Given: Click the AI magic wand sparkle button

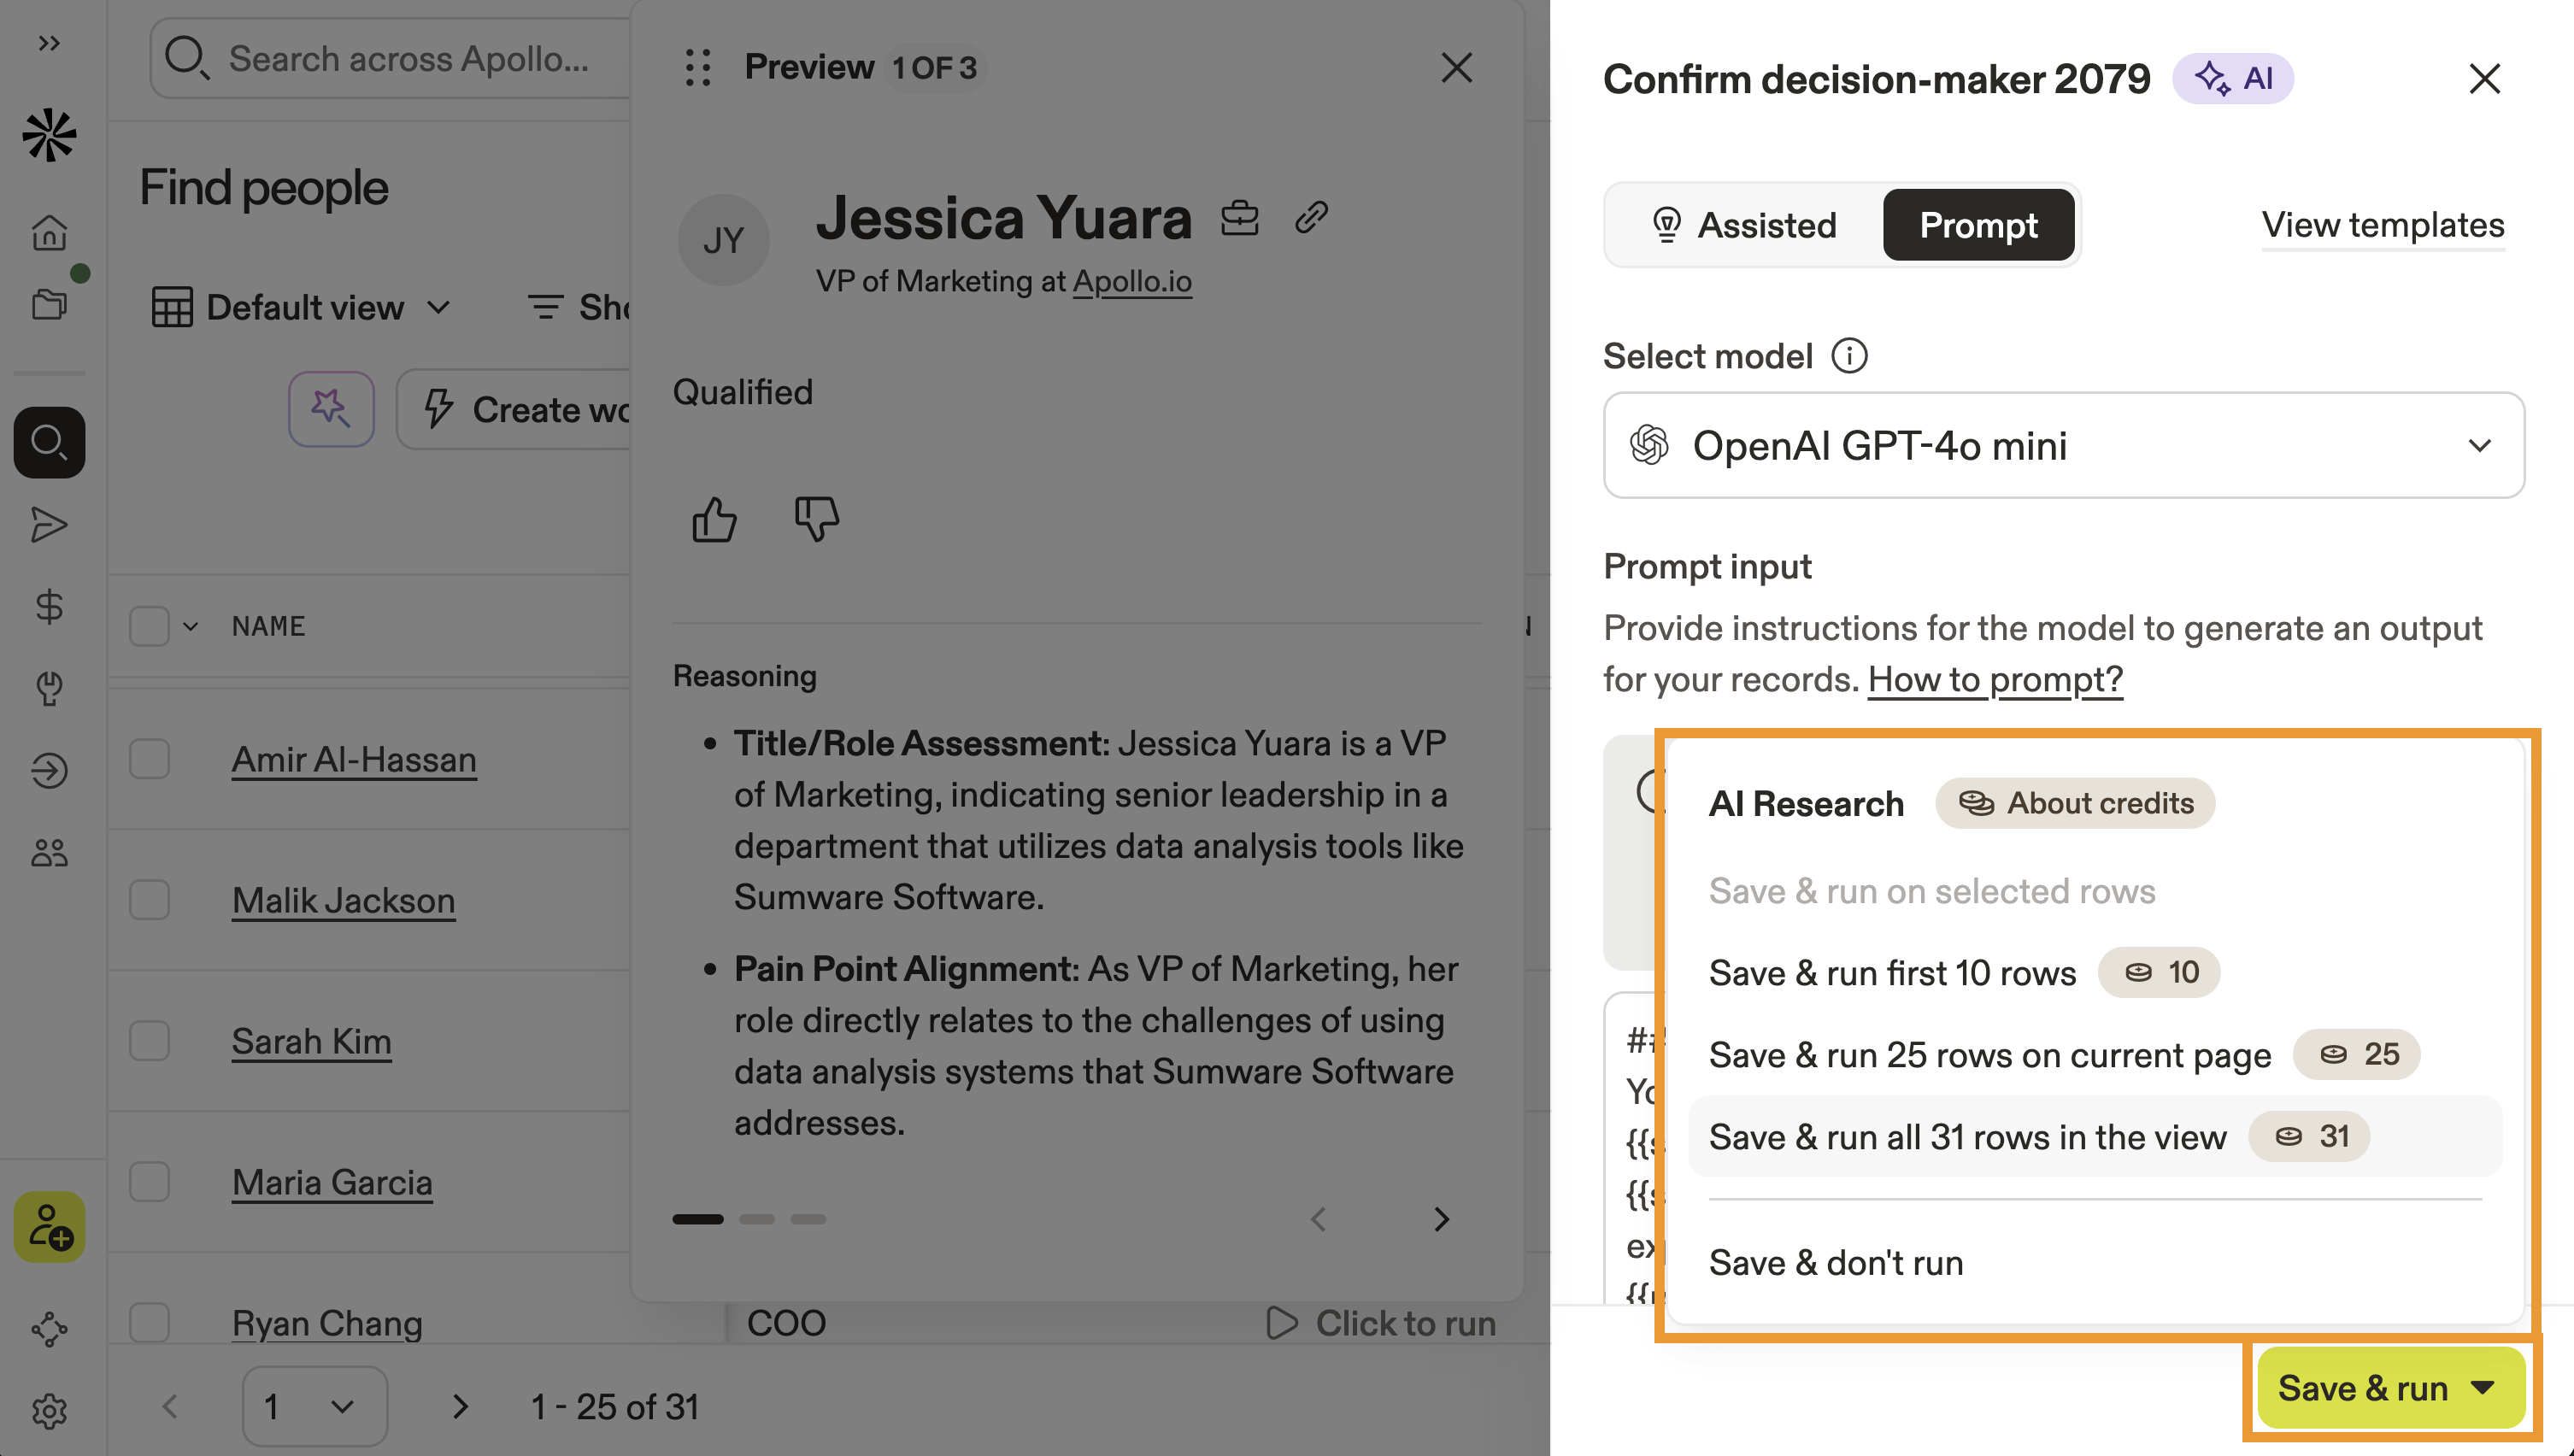Looking at the screenshot, I should tap(331, 409).
